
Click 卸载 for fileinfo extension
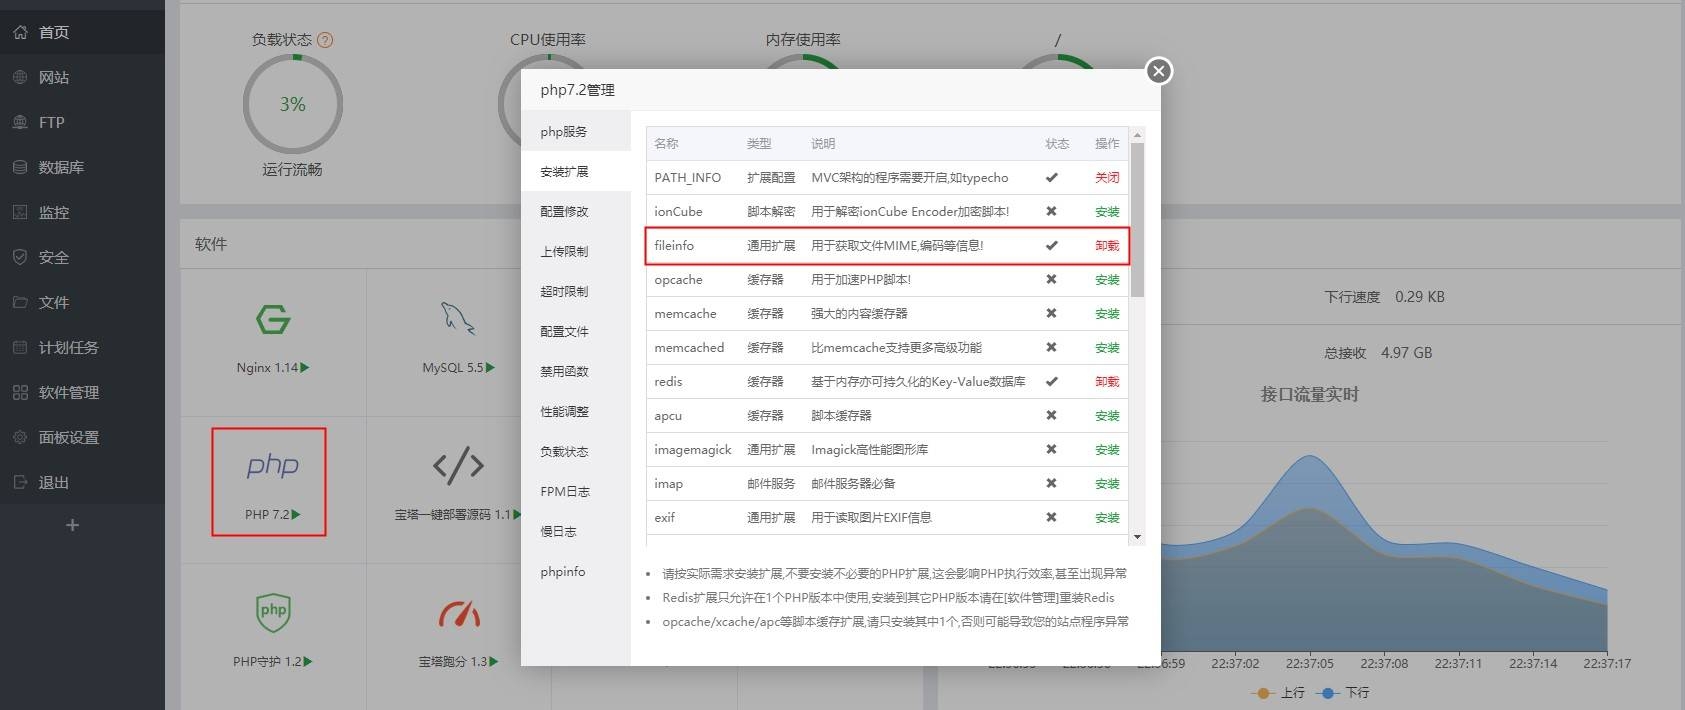point(1107,246)
